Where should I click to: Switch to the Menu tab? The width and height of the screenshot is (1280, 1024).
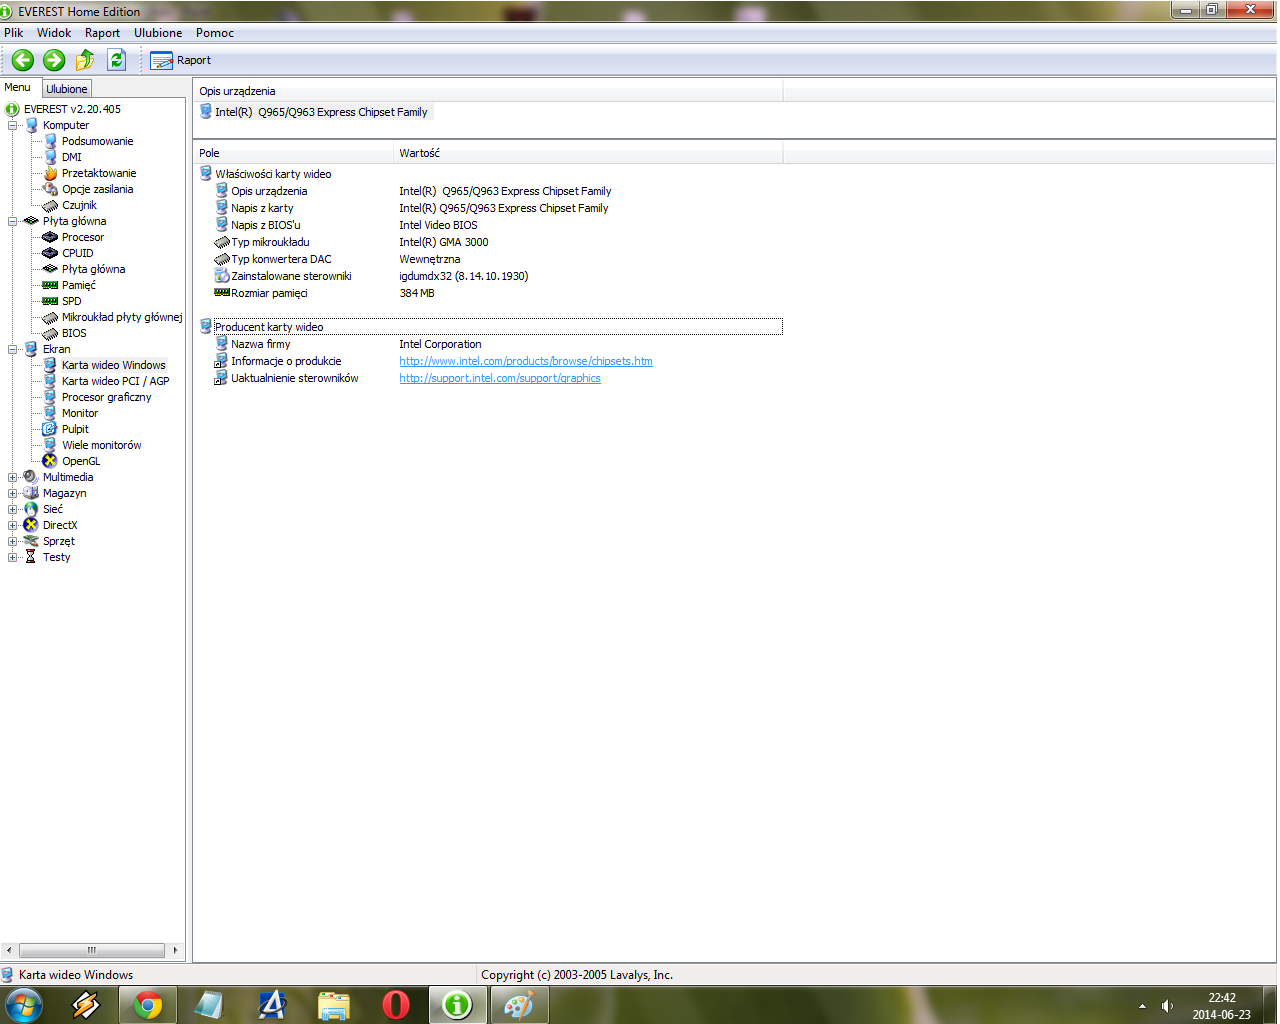click(18, 87)
